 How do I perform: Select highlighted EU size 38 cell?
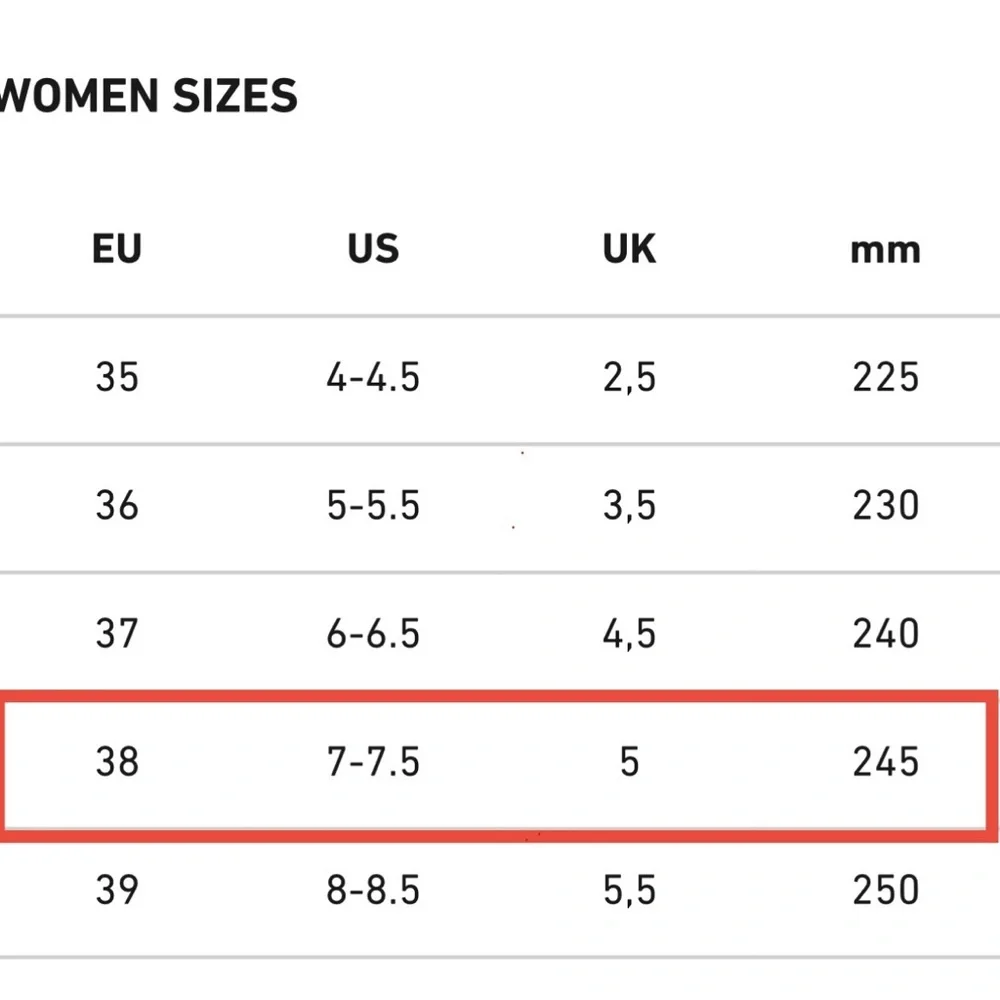[x=117, y=762]
